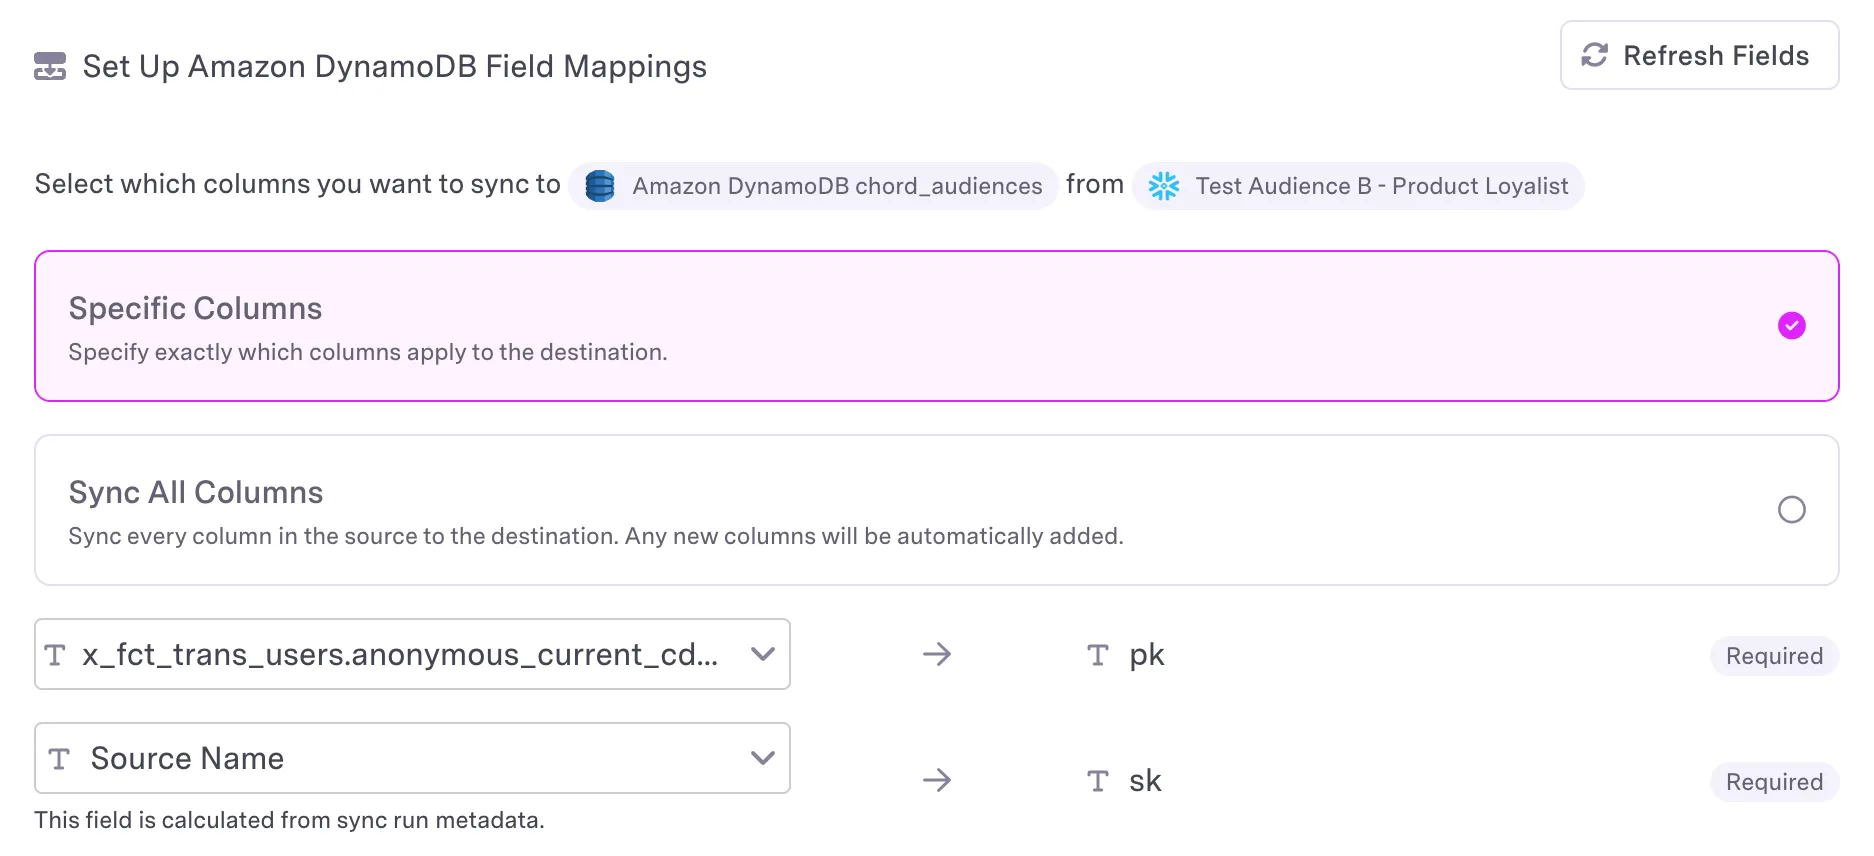
Task: Click the Amazon DynamoDB chord_audiences chip
Action: [813, 186]
